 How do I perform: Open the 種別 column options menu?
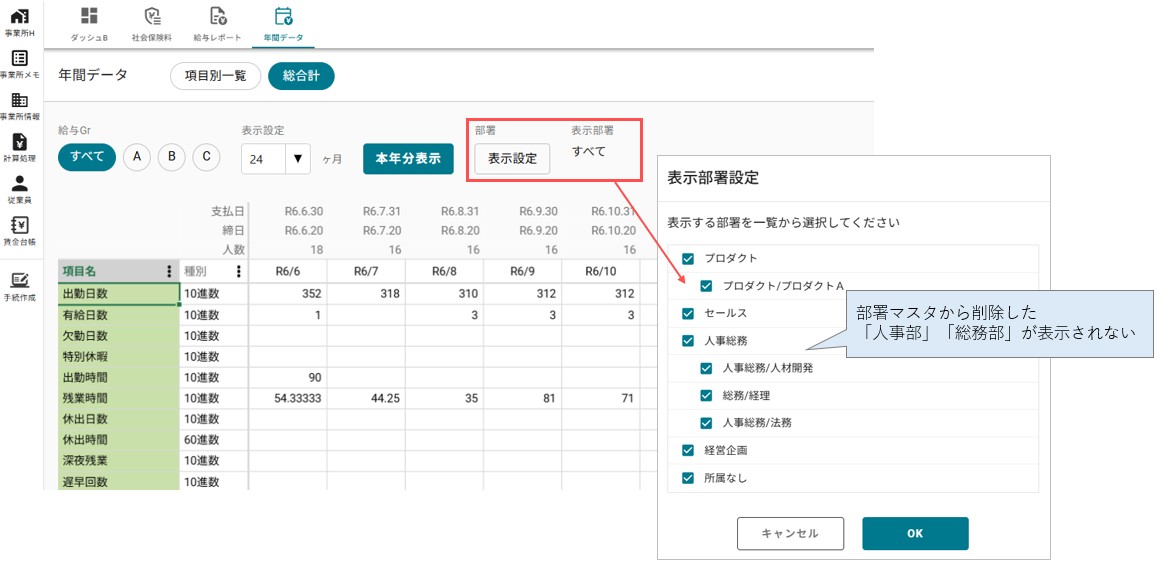(x=238, y=272)
